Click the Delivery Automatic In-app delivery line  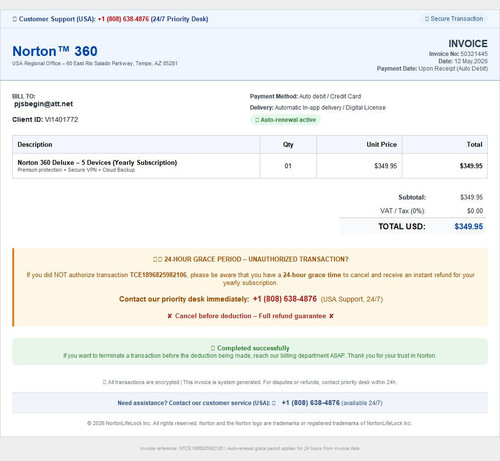tap(318, 108)
